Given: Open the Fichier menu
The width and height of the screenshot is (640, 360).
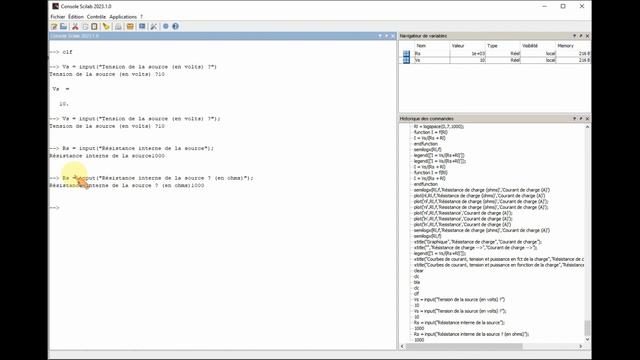Looking at the screenshot, I should pyautogui.click(x=58, y=17).
